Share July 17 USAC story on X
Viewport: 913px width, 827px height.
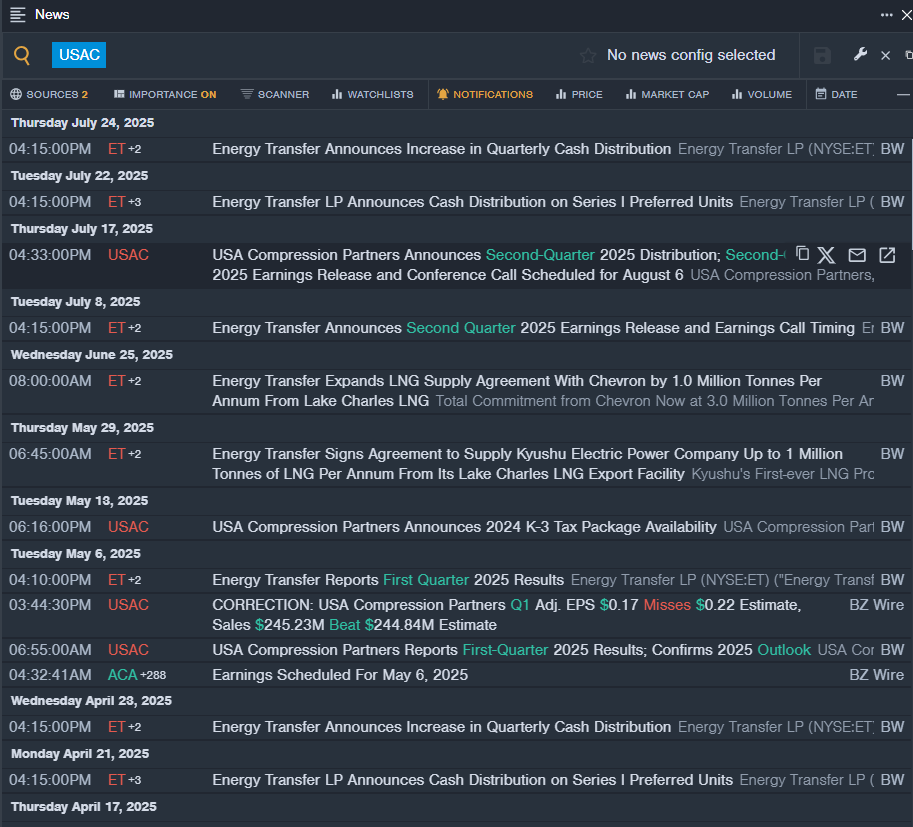(826, 255)
